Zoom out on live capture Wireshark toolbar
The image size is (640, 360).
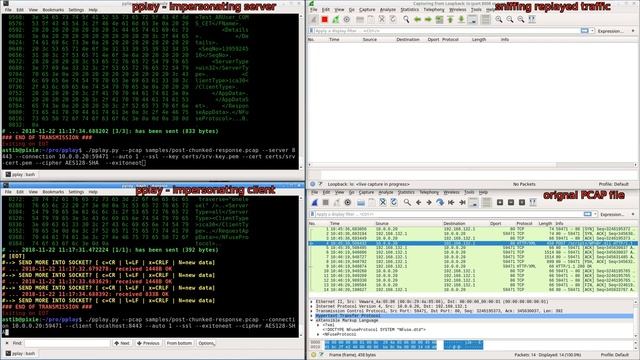pos(510,19)
